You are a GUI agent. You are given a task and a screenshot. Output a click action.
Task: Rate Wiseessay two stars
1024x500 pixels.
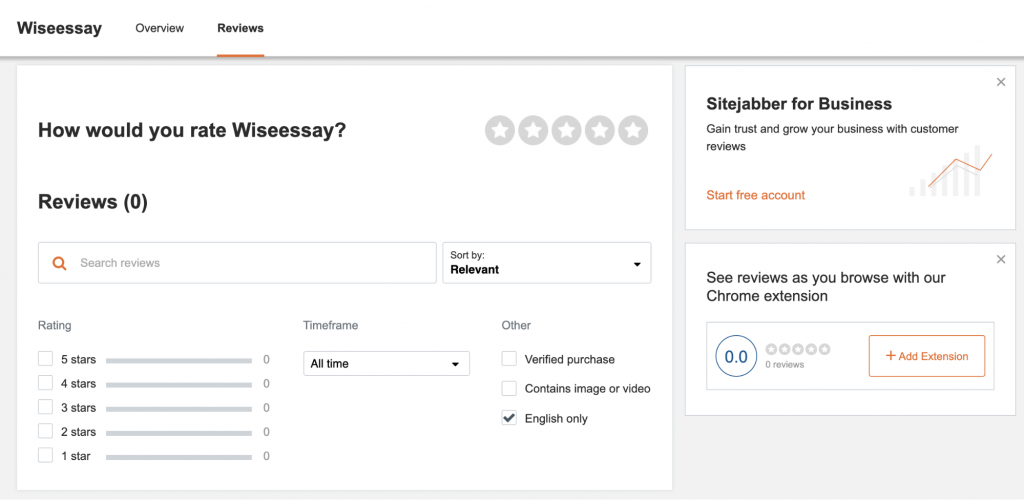tap(534, 131)
